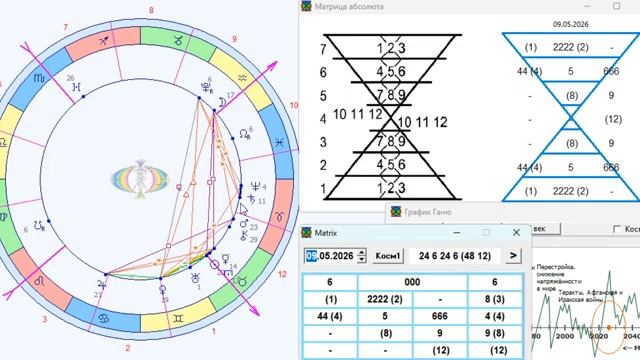Click the Косм1 button in the Matrix window
Image resolution: width=640 pixels, height=360 pixels.
tap(388, 256)
